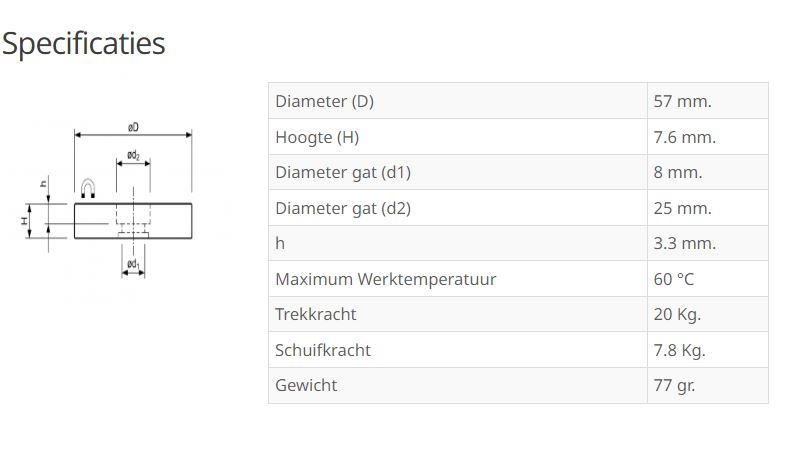The image size is (788, 449).
Task: Click the horseshoe magnet icon in the diagram
Action: pos(89,187)
